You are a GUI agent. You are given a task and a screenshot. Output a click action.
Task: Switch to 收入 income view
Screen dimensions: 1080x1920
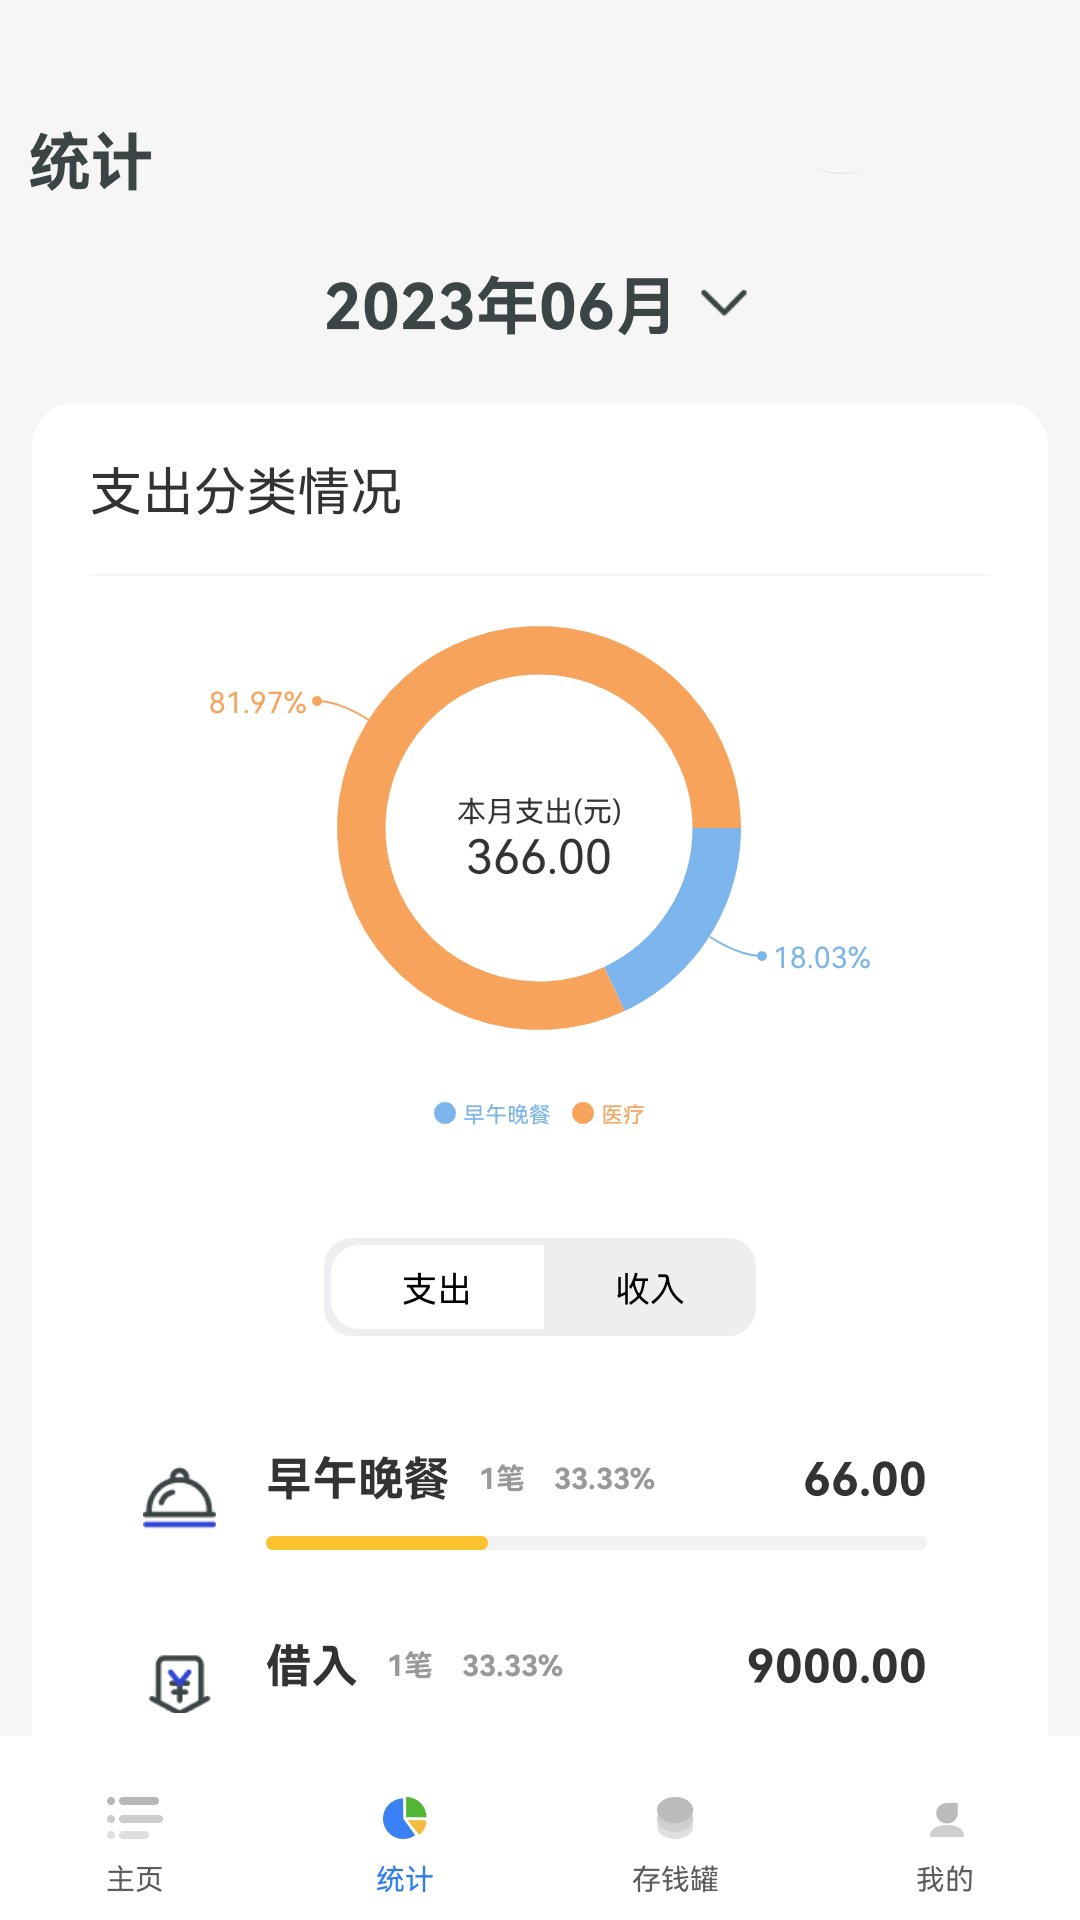[649, 1289]
